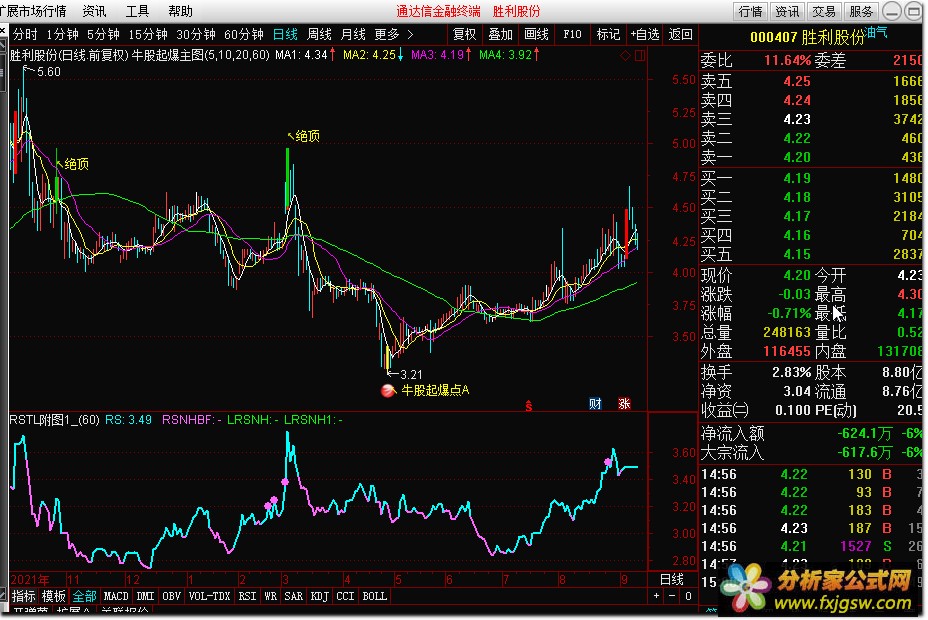
Task: Open F10 company information
Action: pos(572,34)
